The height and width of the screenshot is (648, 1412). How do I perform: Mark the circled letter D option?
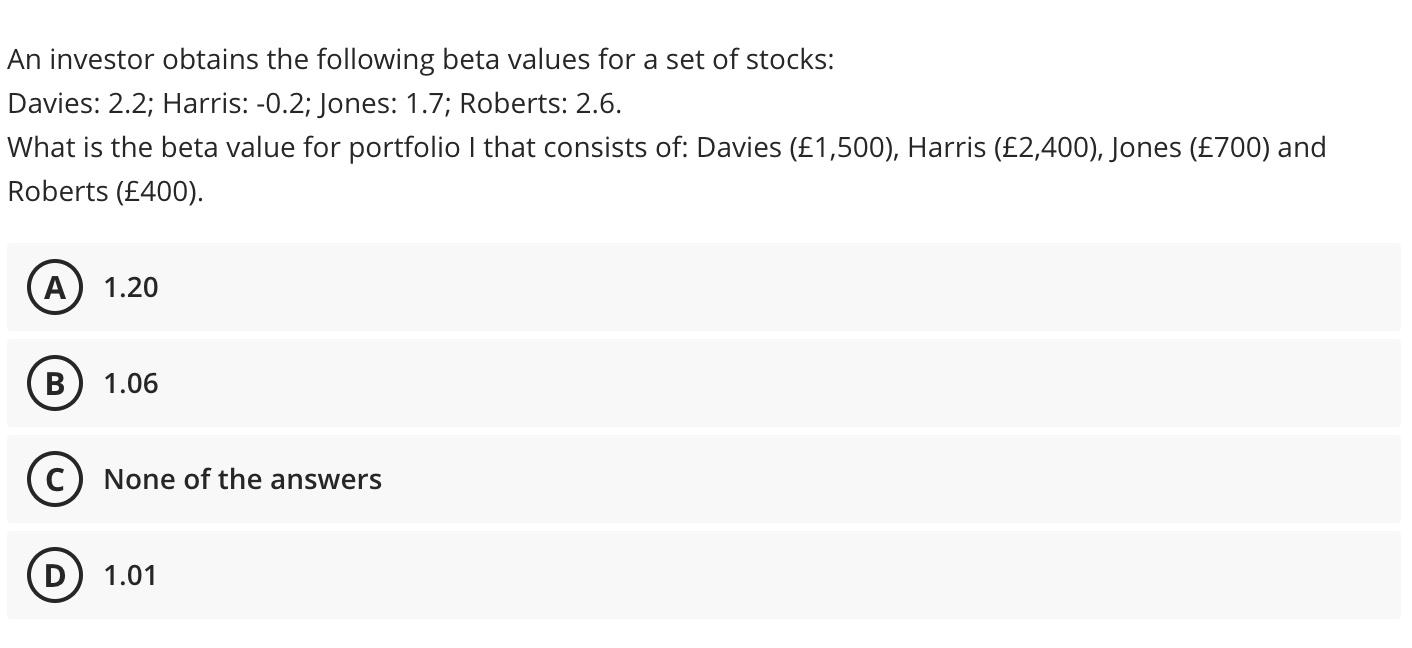coord(55,575)
